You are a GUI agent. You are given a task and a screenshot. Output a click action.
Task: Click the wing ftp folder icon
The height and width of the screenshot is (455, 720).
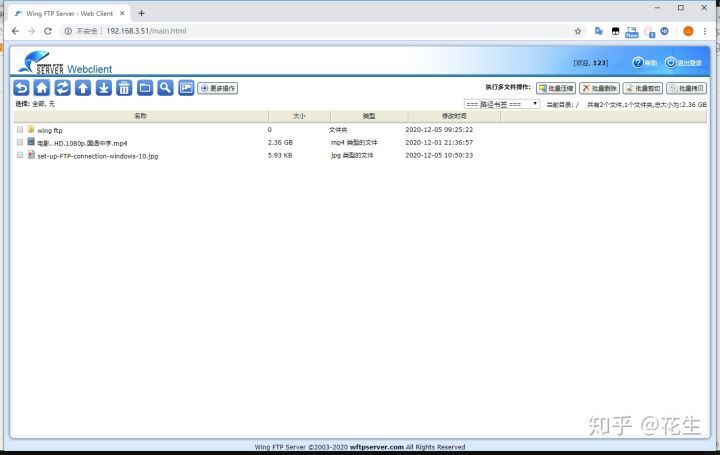[31, 129]
